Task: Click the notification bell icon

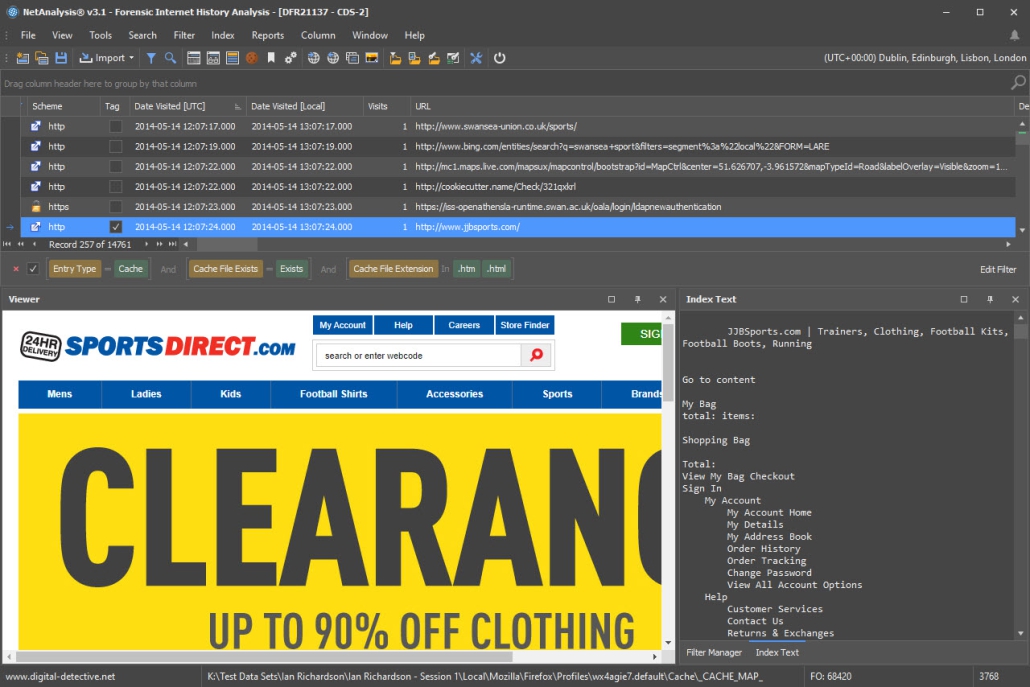Action: tap(1015, 35)
